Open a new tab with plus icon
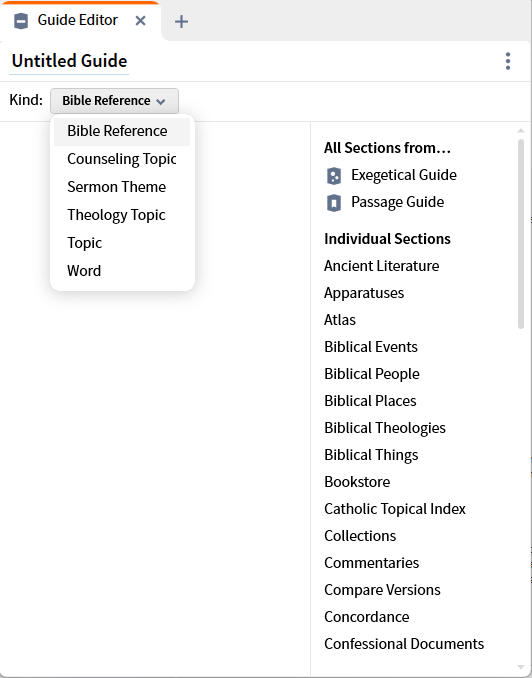 [x=181, y=21]
